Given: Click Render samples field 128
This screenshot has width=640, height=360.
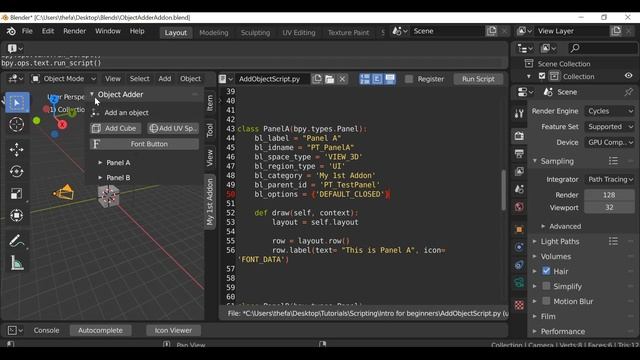Looking at the screenshot, I should tap(609, 195).
